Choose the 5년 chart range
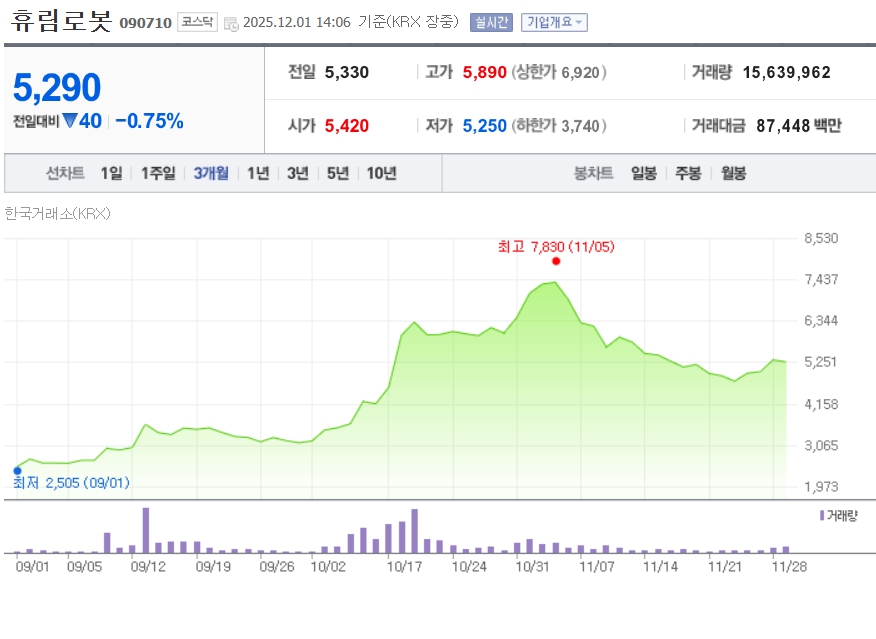 pyautogui.click(x=338, y=173)
